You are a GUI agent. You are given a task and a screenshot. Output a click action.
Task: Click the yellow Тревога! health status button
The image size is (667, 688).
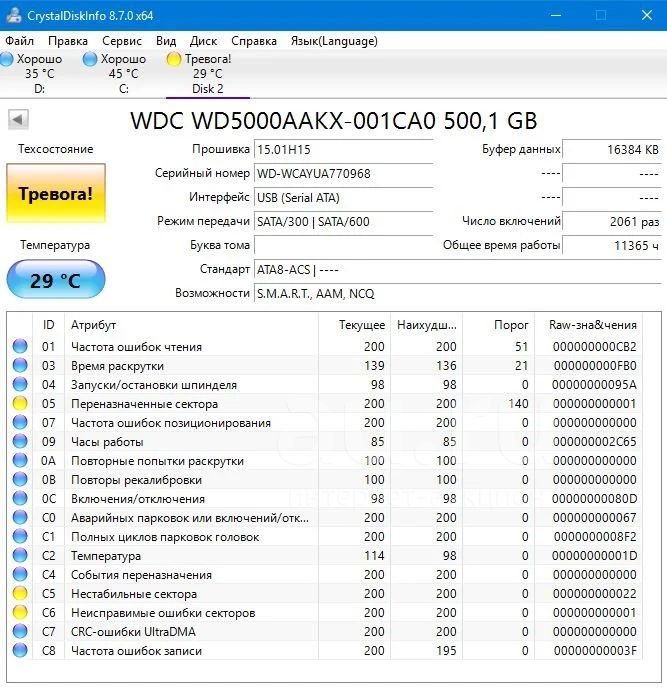[x=56, y=194]
